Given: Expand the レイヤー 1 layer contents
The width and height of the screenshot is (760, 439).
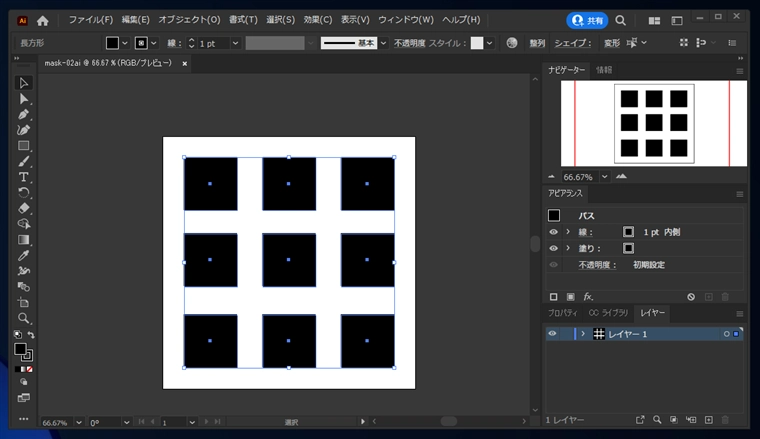Looking at the screenshot, I should [x=583, y=334].
